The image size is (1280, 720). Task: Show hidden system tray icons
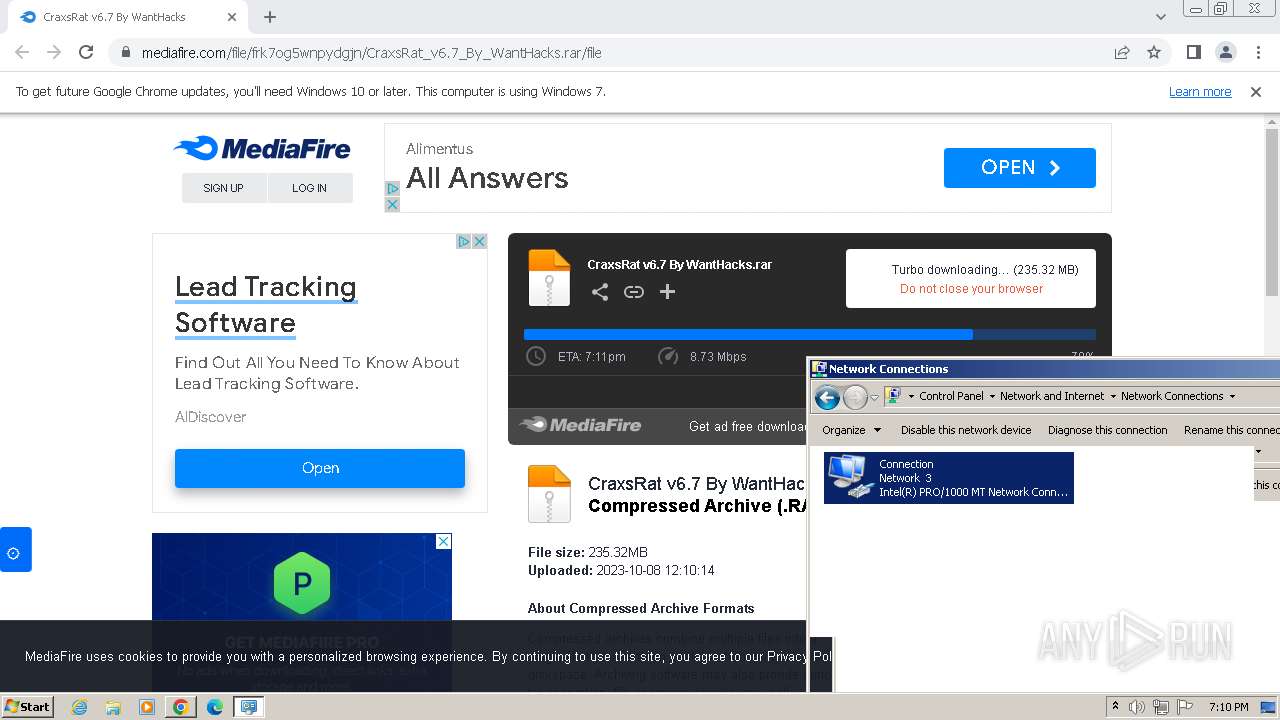click(x=1115, y=707)
